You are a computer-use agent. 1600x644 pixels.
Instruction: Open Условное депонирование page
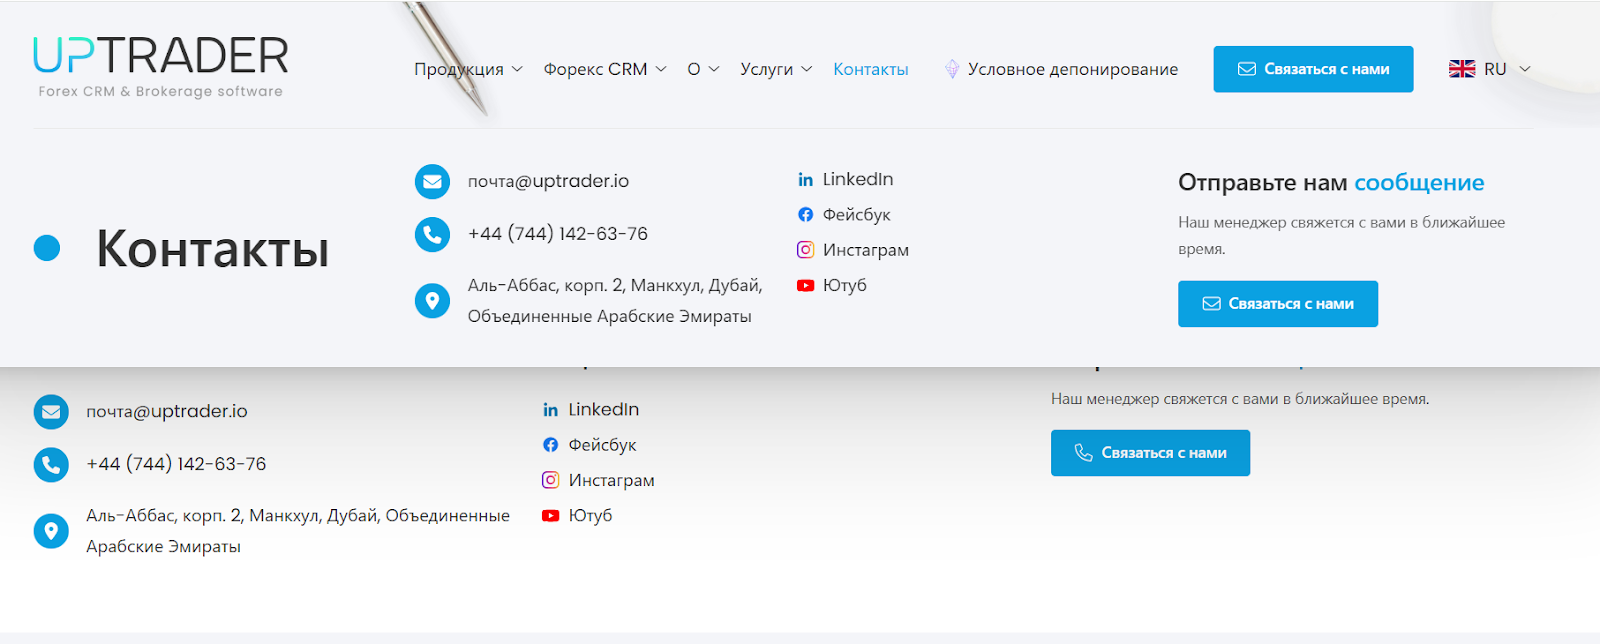[x=1073, y=69]
